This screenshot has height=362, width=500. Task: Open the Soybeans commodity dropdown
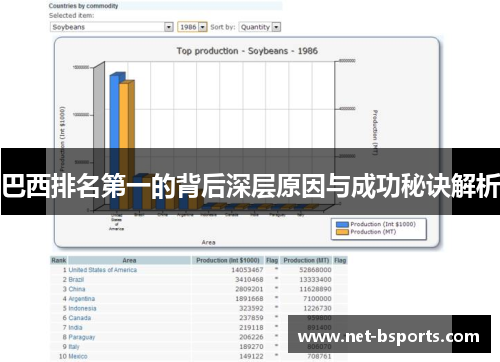(x=112, y=27)
